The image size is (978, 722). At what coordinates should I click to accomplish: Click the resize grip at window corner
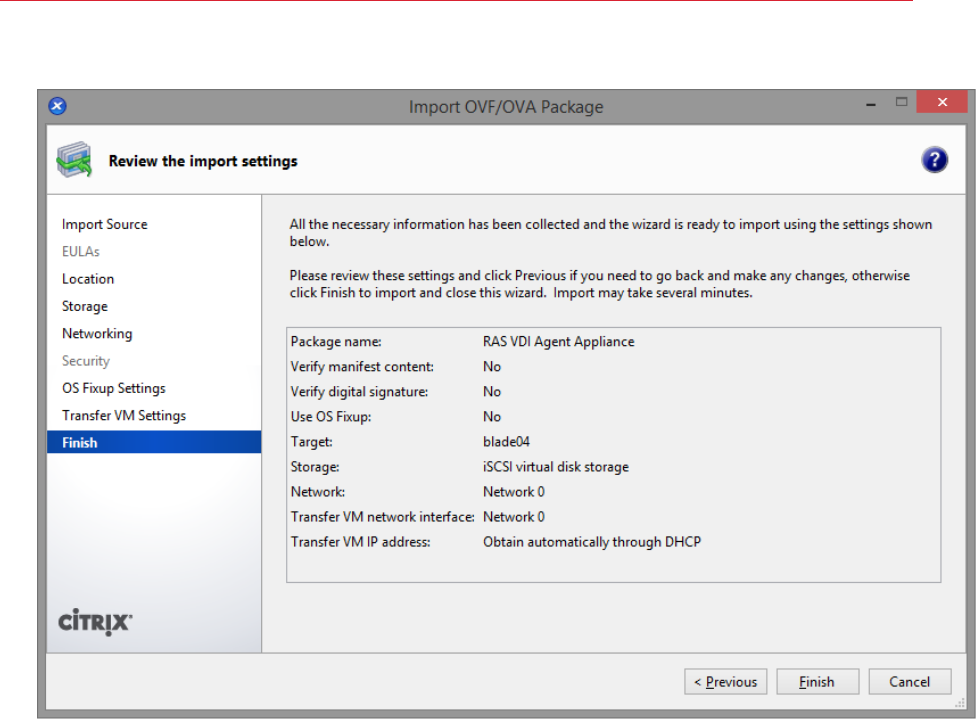(962, 705)
